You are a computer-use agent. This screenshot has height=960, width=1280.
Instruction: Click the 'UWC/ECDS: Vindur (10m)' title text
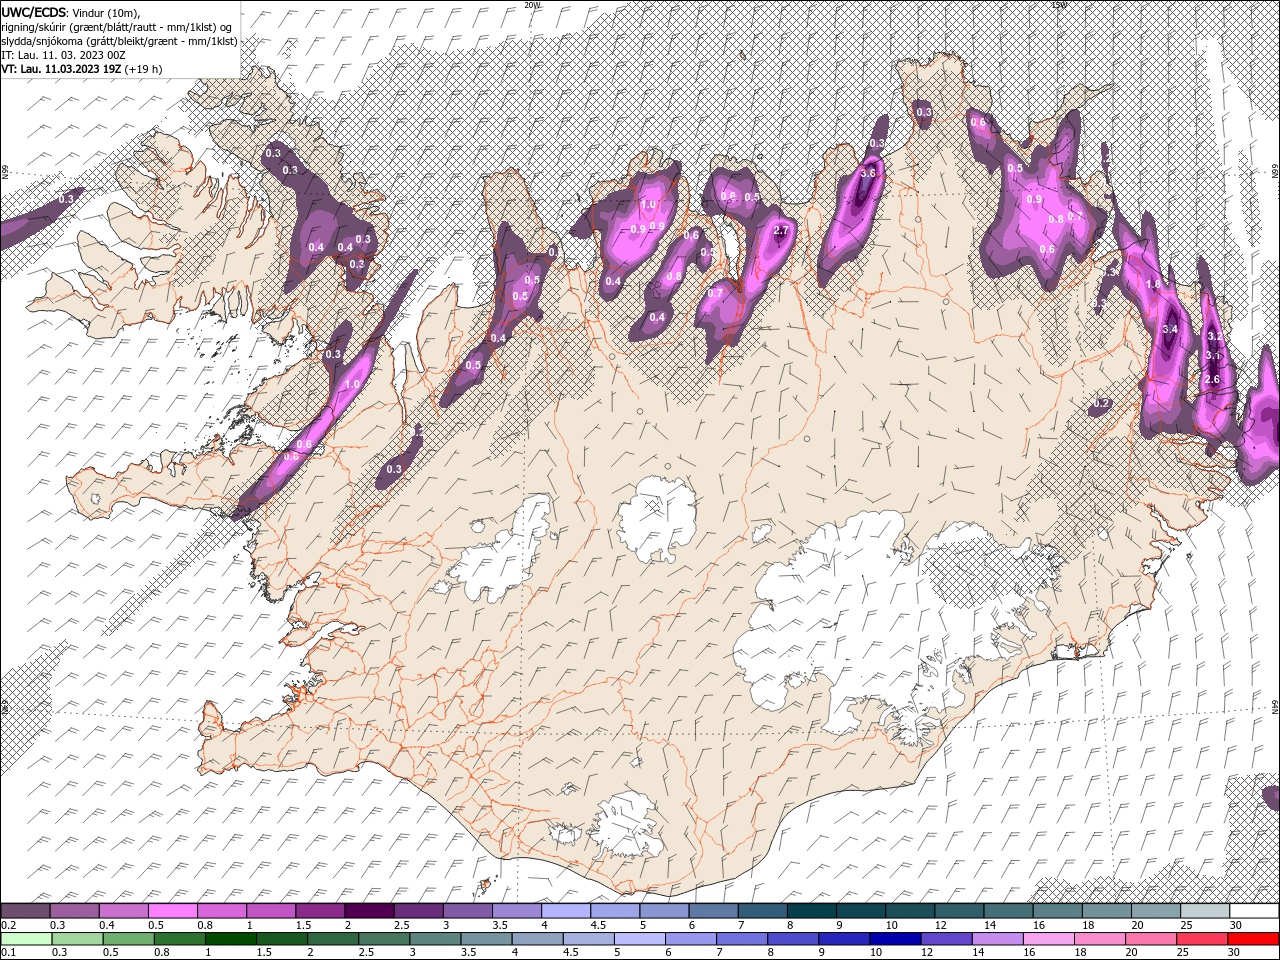70,12
